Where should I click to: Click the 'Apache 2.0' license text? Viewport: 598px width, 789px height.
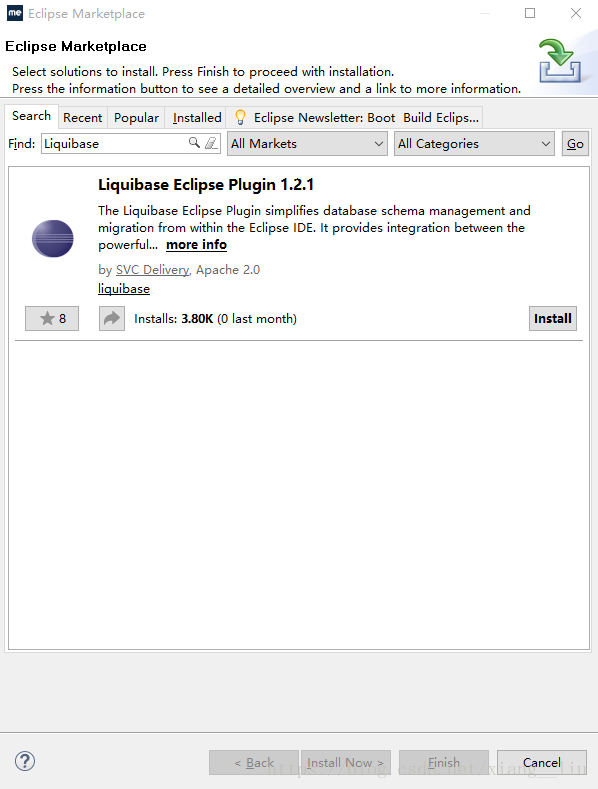tap(228, 270)
